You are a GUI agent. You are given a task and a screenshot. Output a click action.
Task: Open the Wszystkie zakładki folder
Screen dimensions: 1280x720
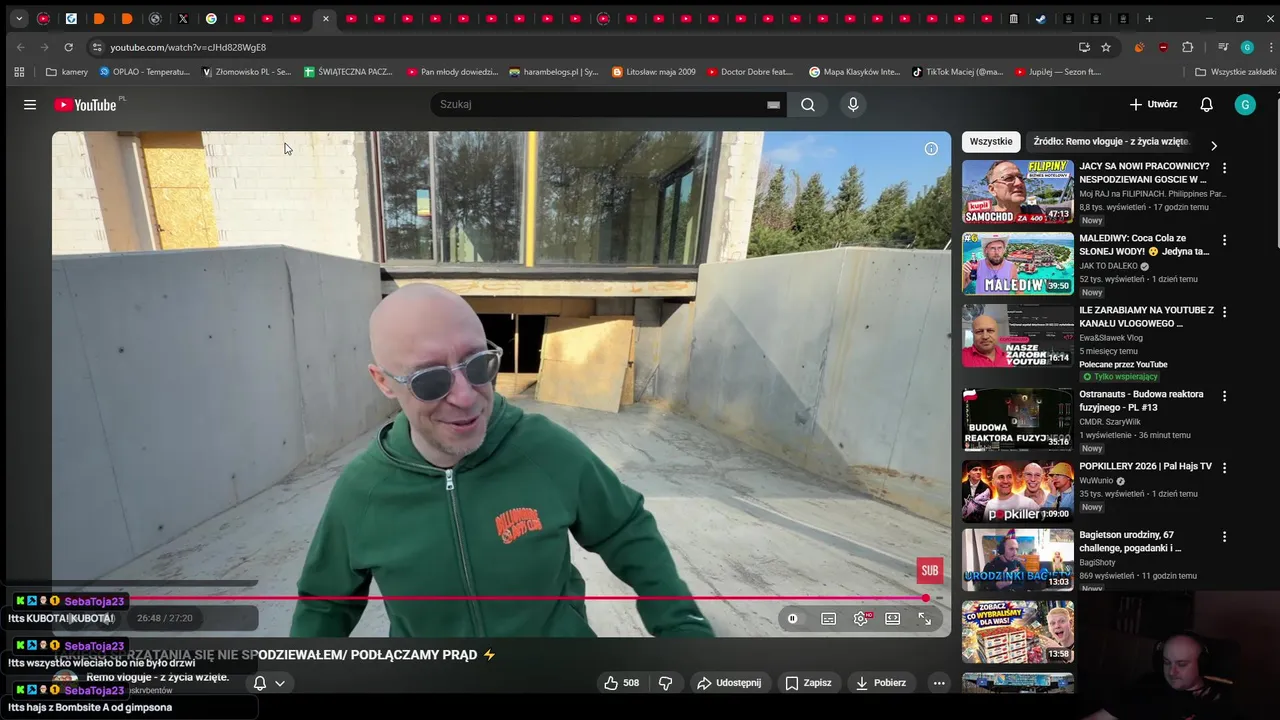tap(1236, 72)
